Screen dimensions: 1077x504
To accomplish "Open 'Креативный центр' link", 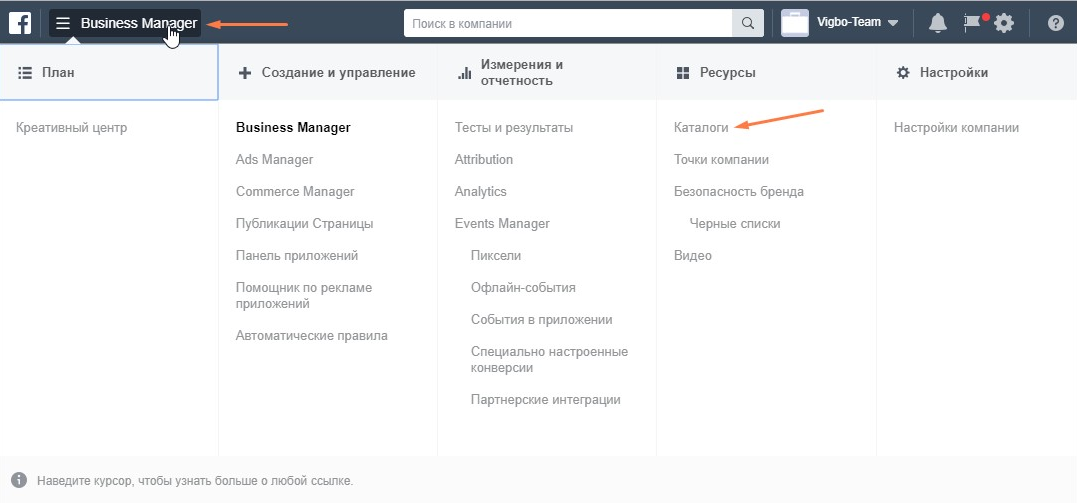I will click(x=71, y=128).
